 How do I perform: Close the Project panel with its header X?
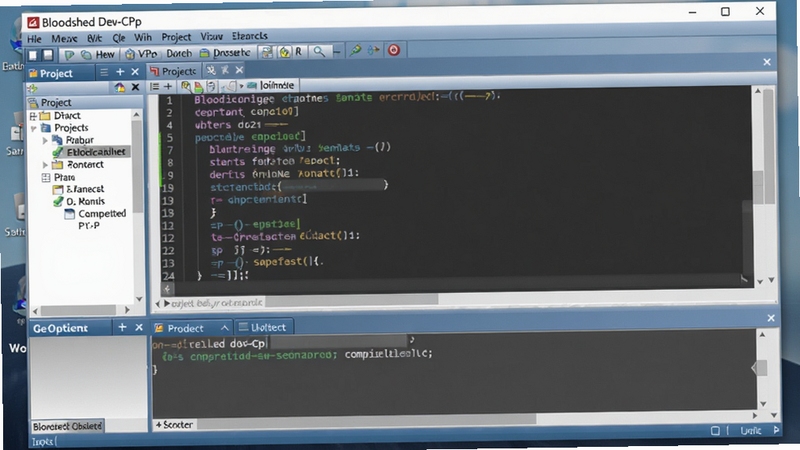(135, 72)
